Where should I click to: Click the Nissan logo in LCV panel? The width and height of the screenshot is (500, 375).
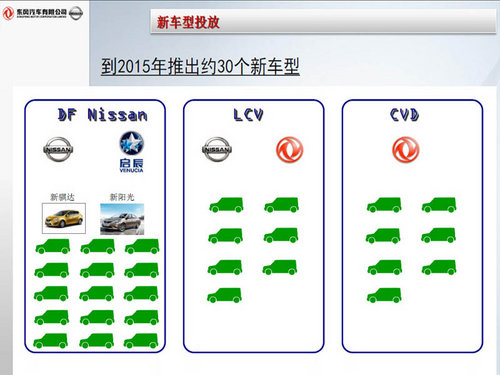[217, 149]
